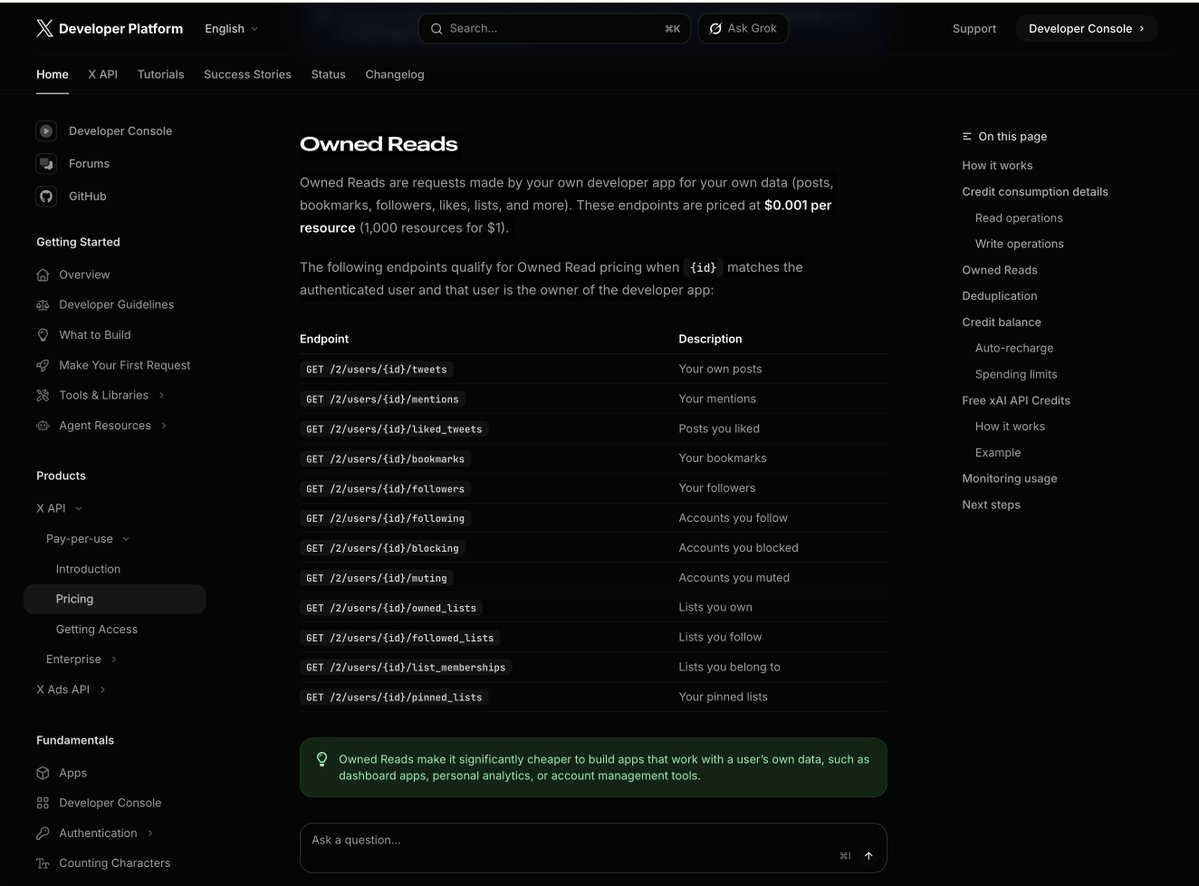Click the Ask a question input

pos(593,848)
